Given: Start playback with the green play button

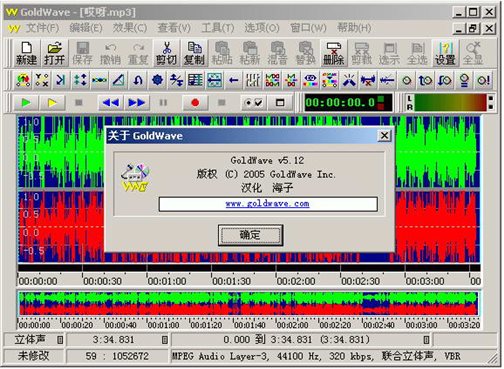Looking at the screenshot, I should pyautogui.click(x=26, y=103).
